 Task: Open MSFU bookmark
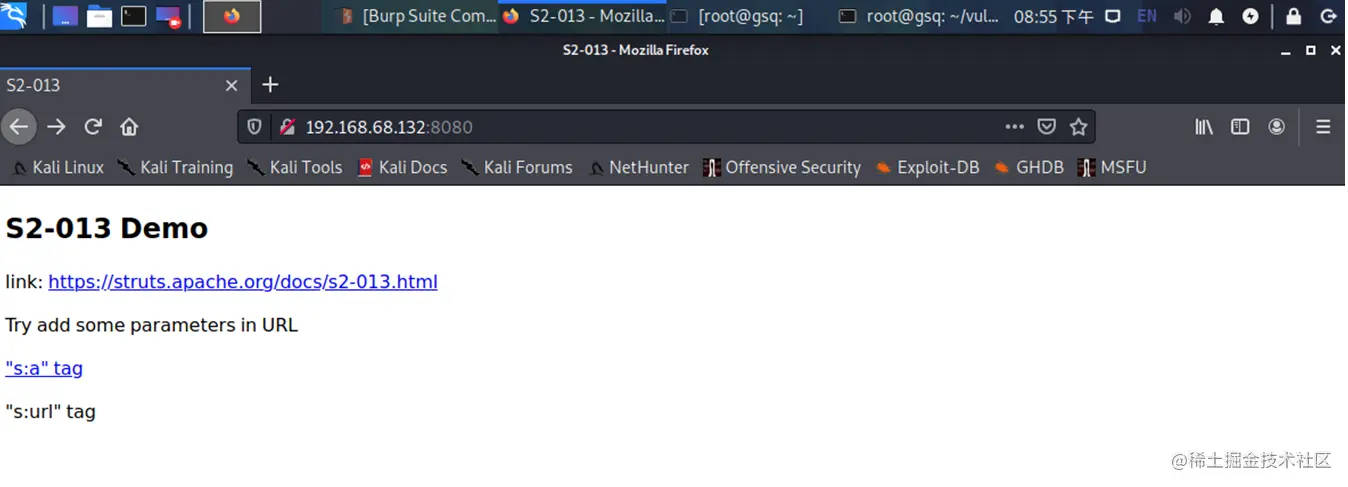point(1112,167)
